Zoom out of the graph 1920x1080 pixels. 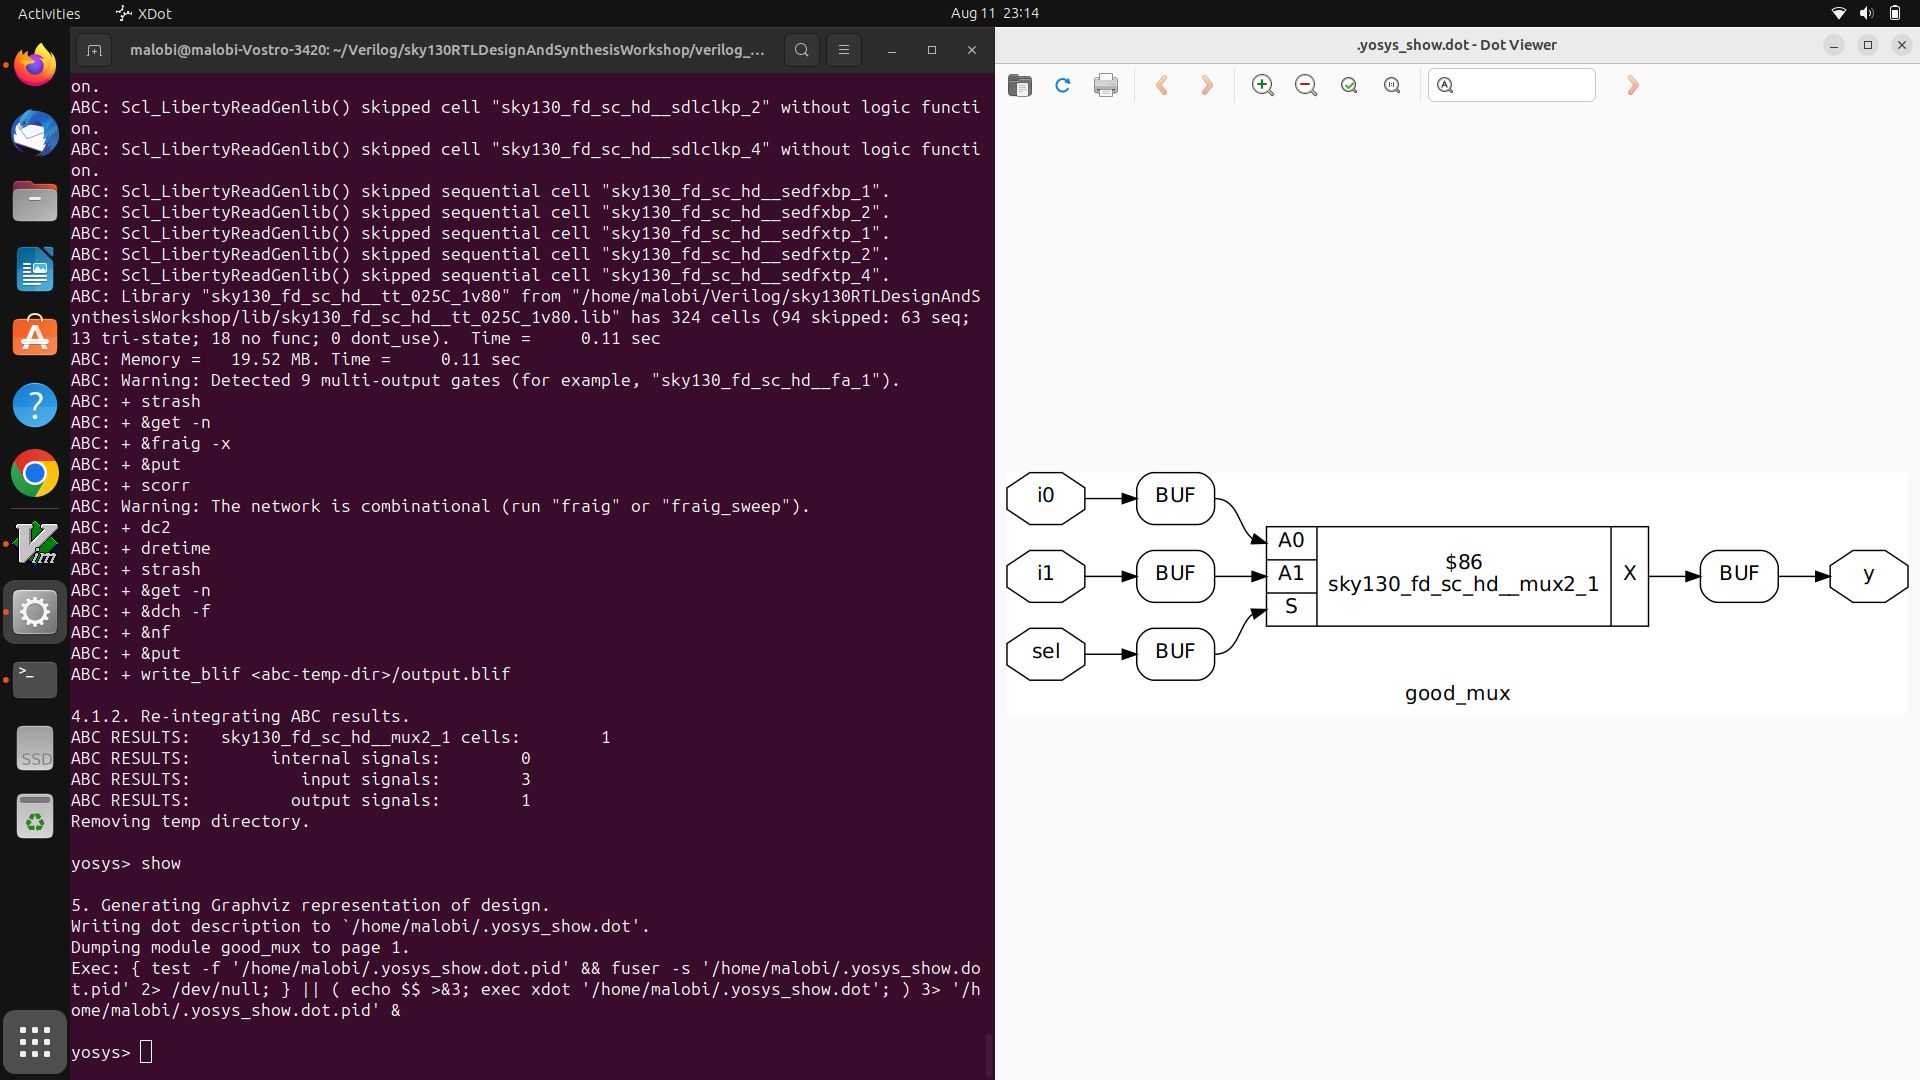pos(1305,85)
